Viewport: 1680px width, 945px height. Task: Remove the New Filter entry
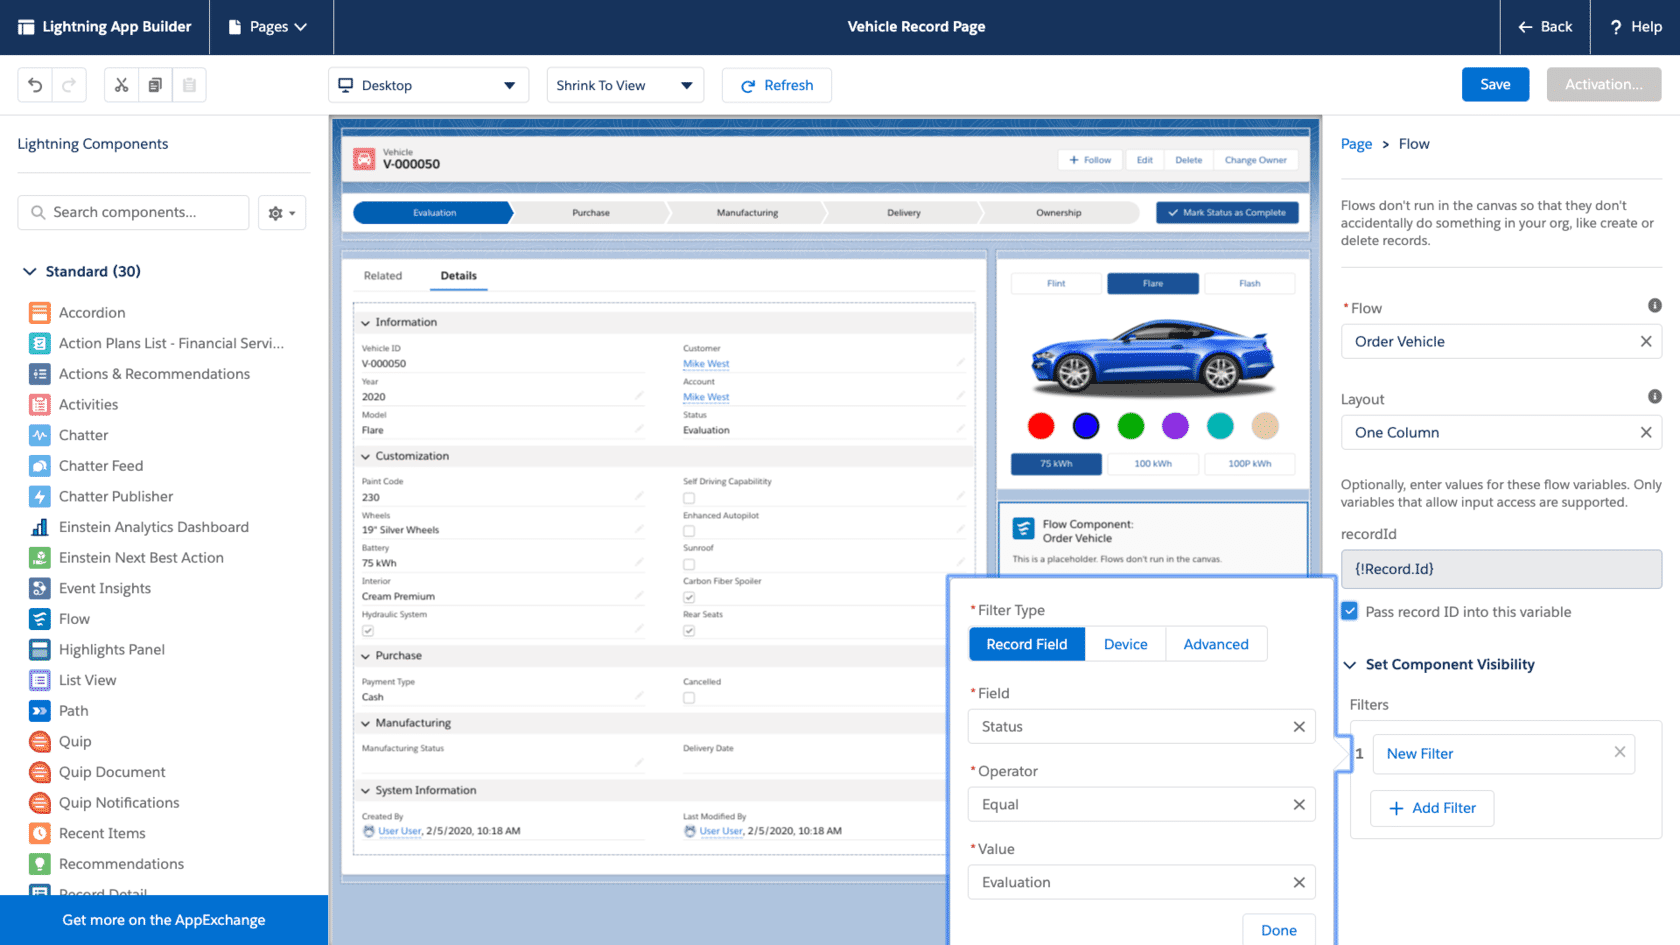tap(1619, 753)
